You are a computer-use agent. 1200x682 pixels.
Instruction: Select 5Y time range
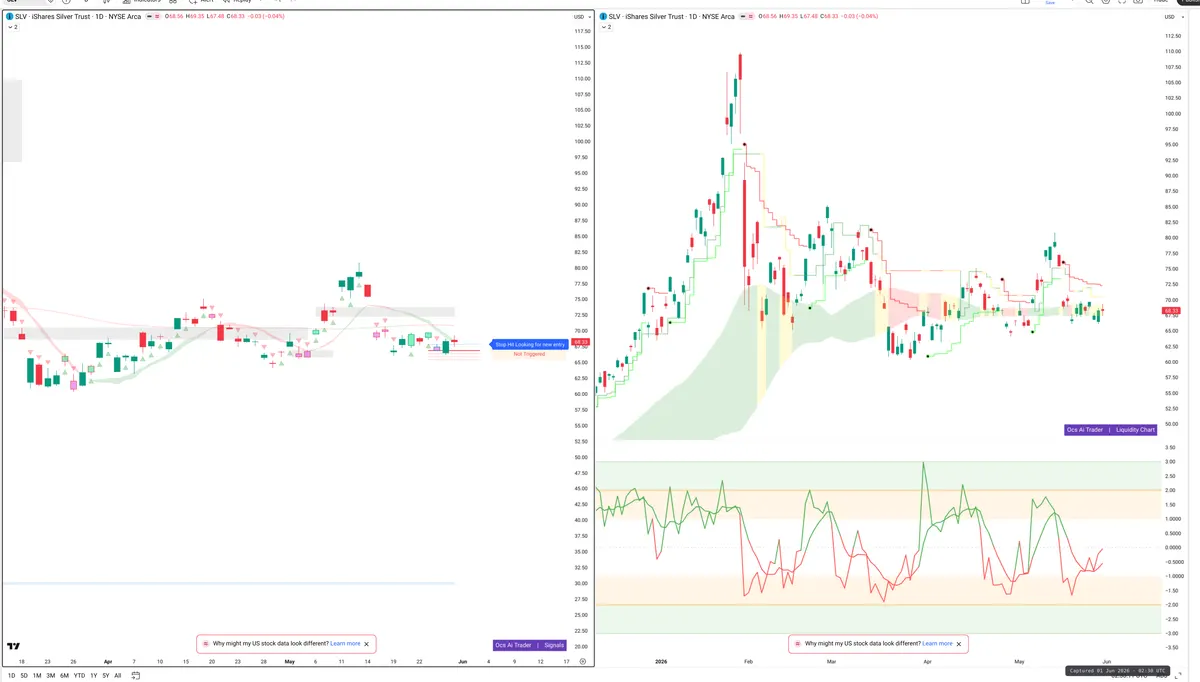(106, 676)
